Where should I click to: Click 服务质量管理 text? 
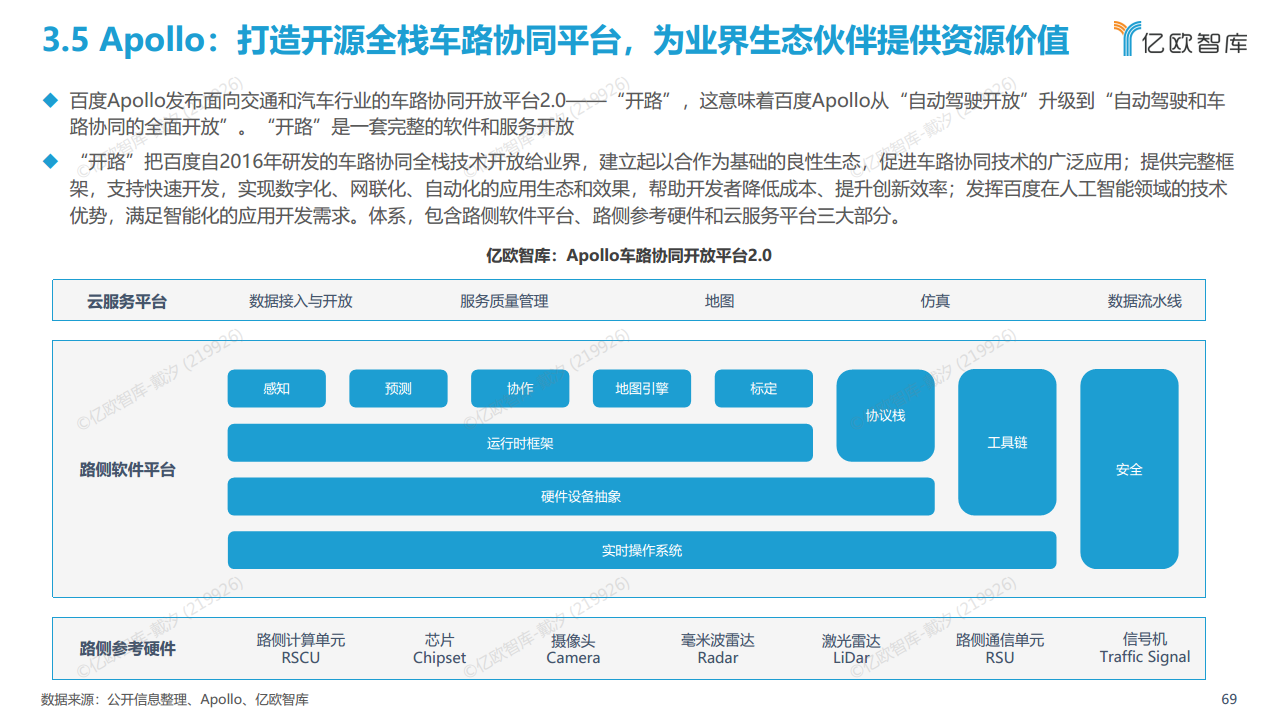tap(504, 301)
